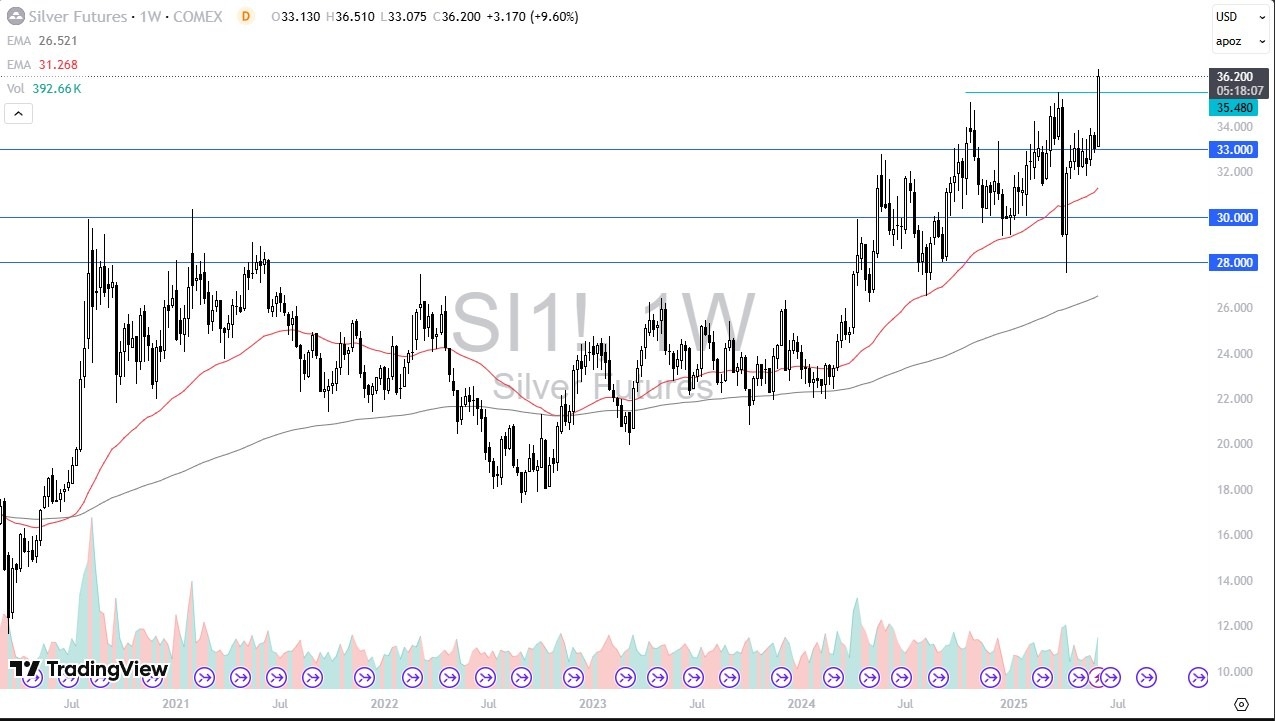Collapse the indicator legend with the chevron
1275x721 pixels.
[x=19, y=113]
